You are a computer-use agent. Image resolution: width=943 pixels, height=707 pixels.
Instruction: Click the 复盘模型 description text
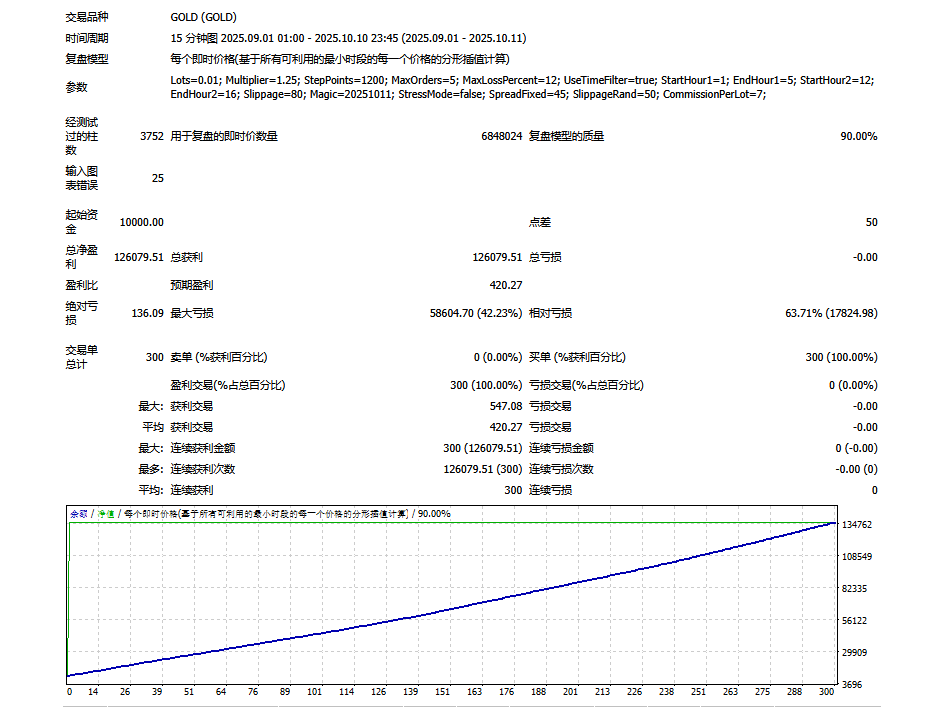click(x=340, y=59)
